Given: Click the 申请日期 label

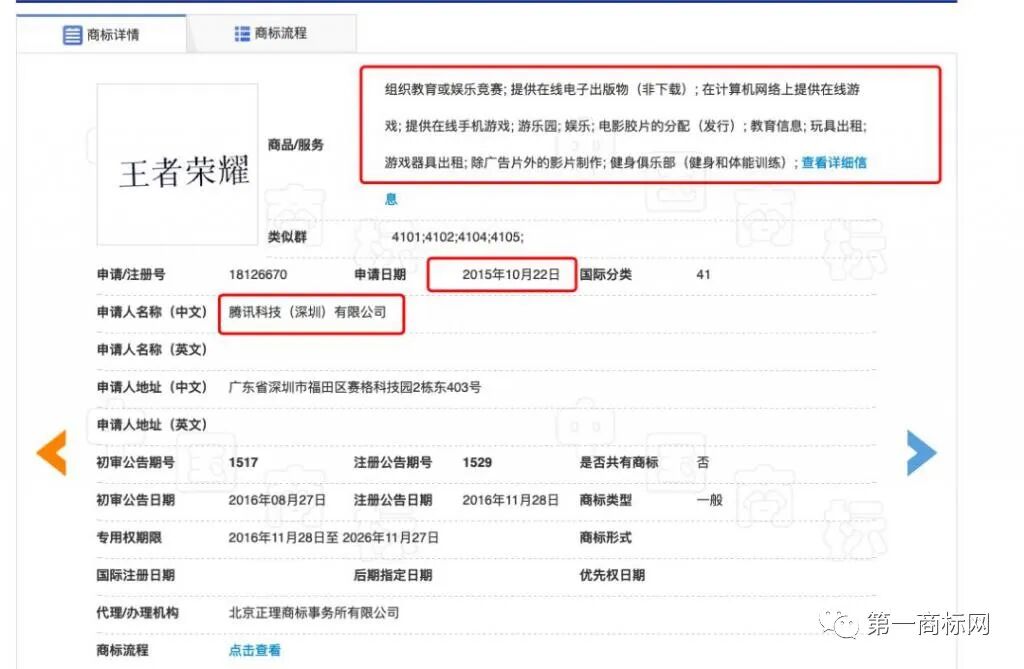Looking at the screenshot, I should coord(380,274).
